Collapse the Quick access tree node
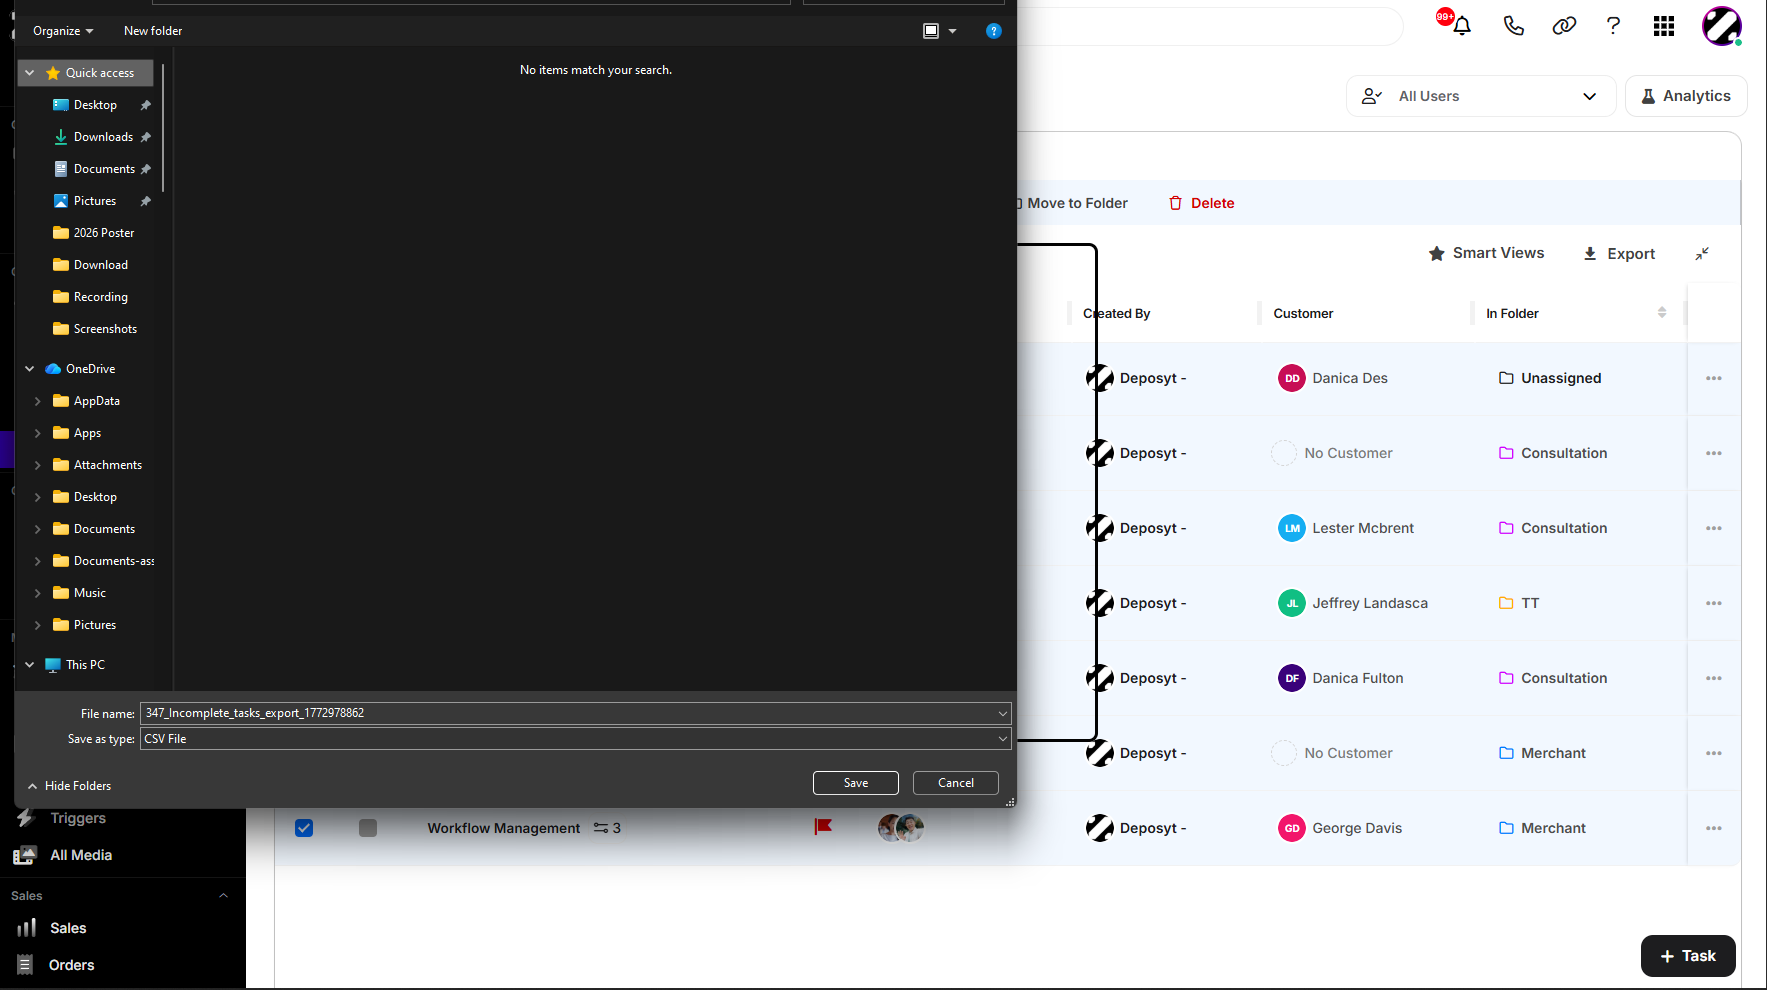The width and height of the screenshot is (1767, 990). coord(30,73)
